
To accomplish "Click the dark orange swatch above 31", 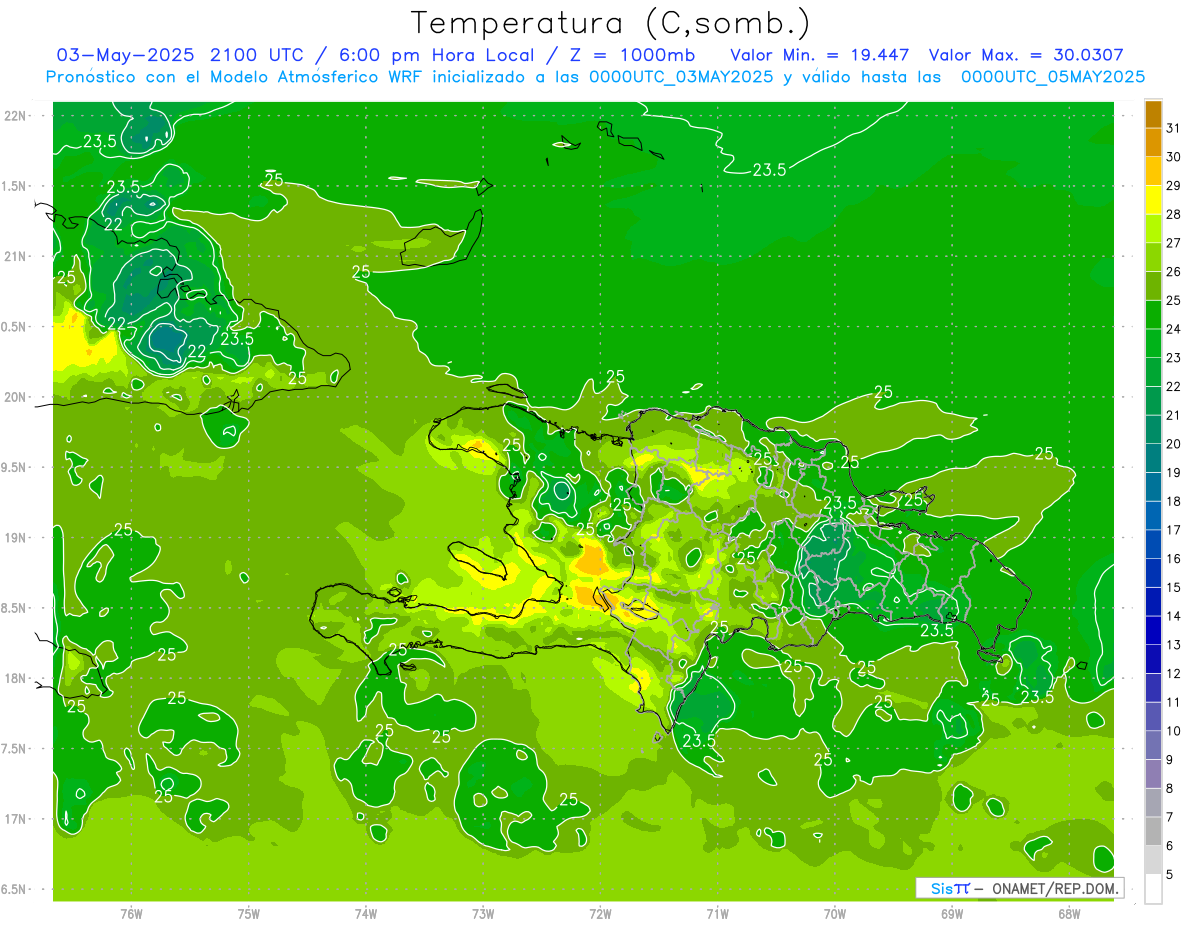I will [x=1153, y=114].
